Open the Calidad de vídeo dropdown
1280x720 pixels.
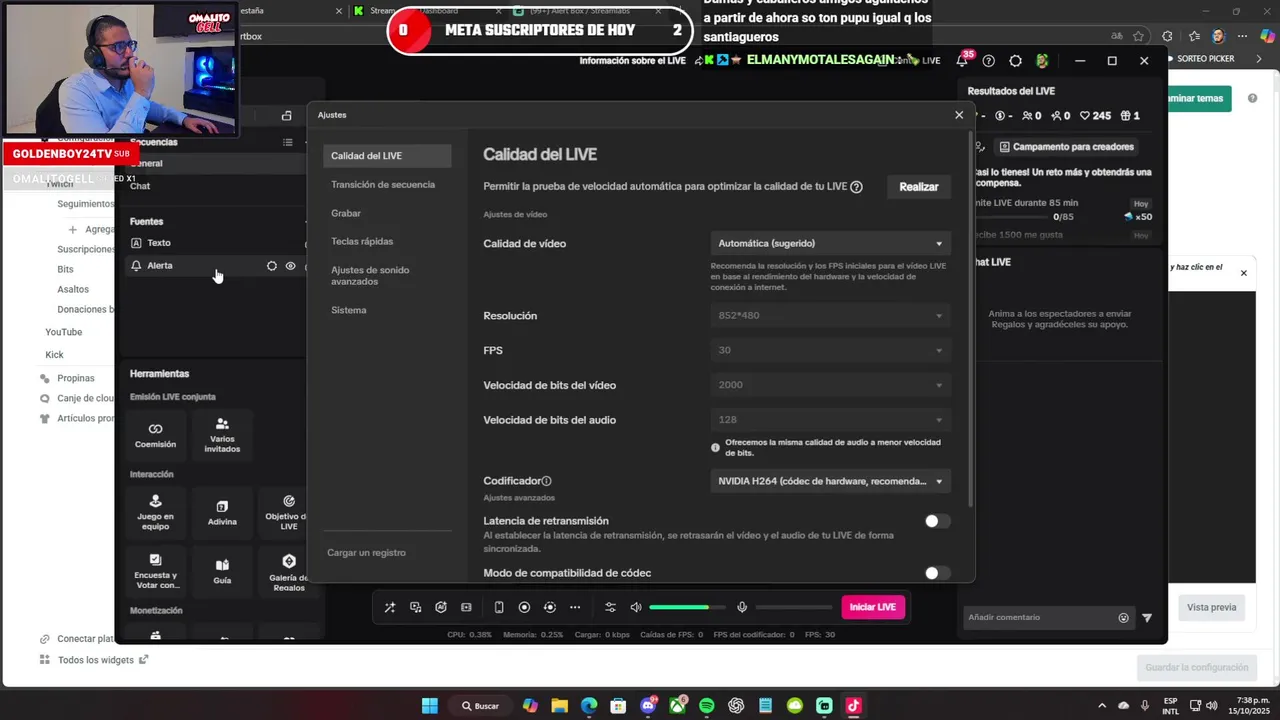coord(830,243)
